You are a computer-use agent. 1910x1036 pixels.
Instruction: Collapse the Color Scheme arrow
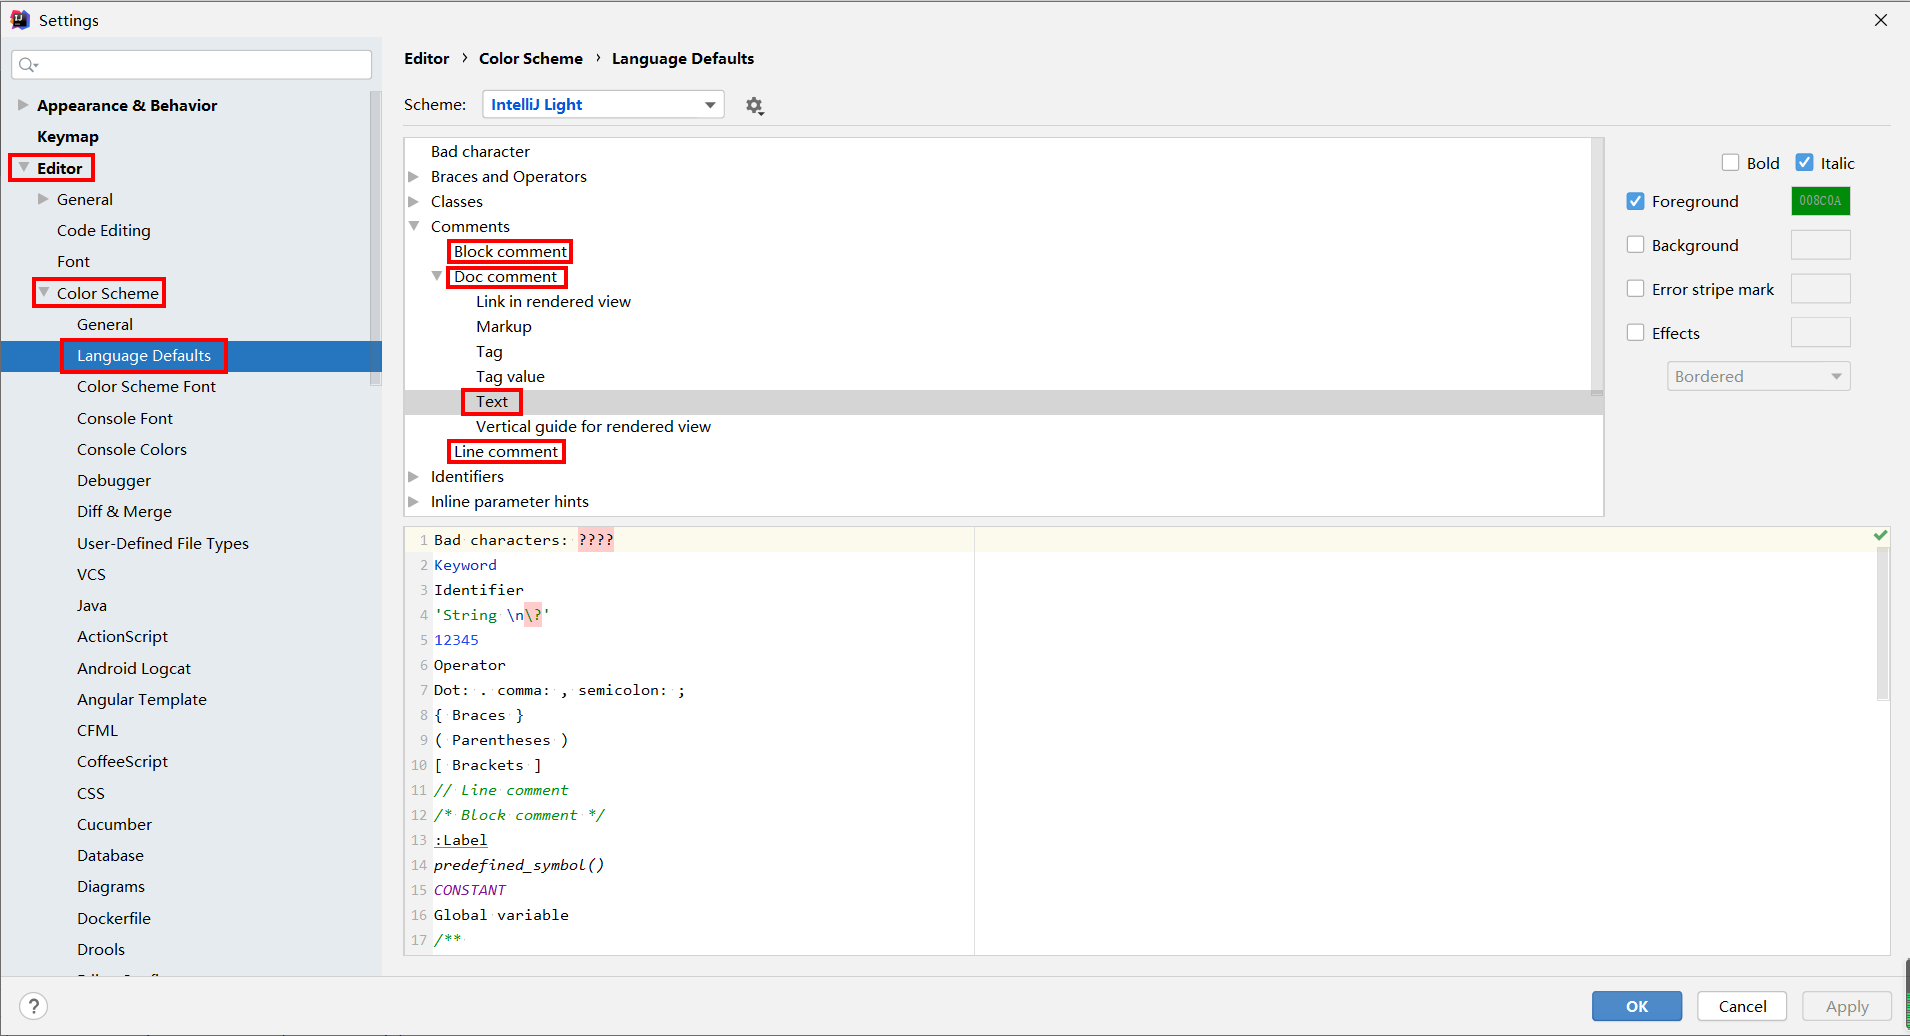tap(43, 292)
